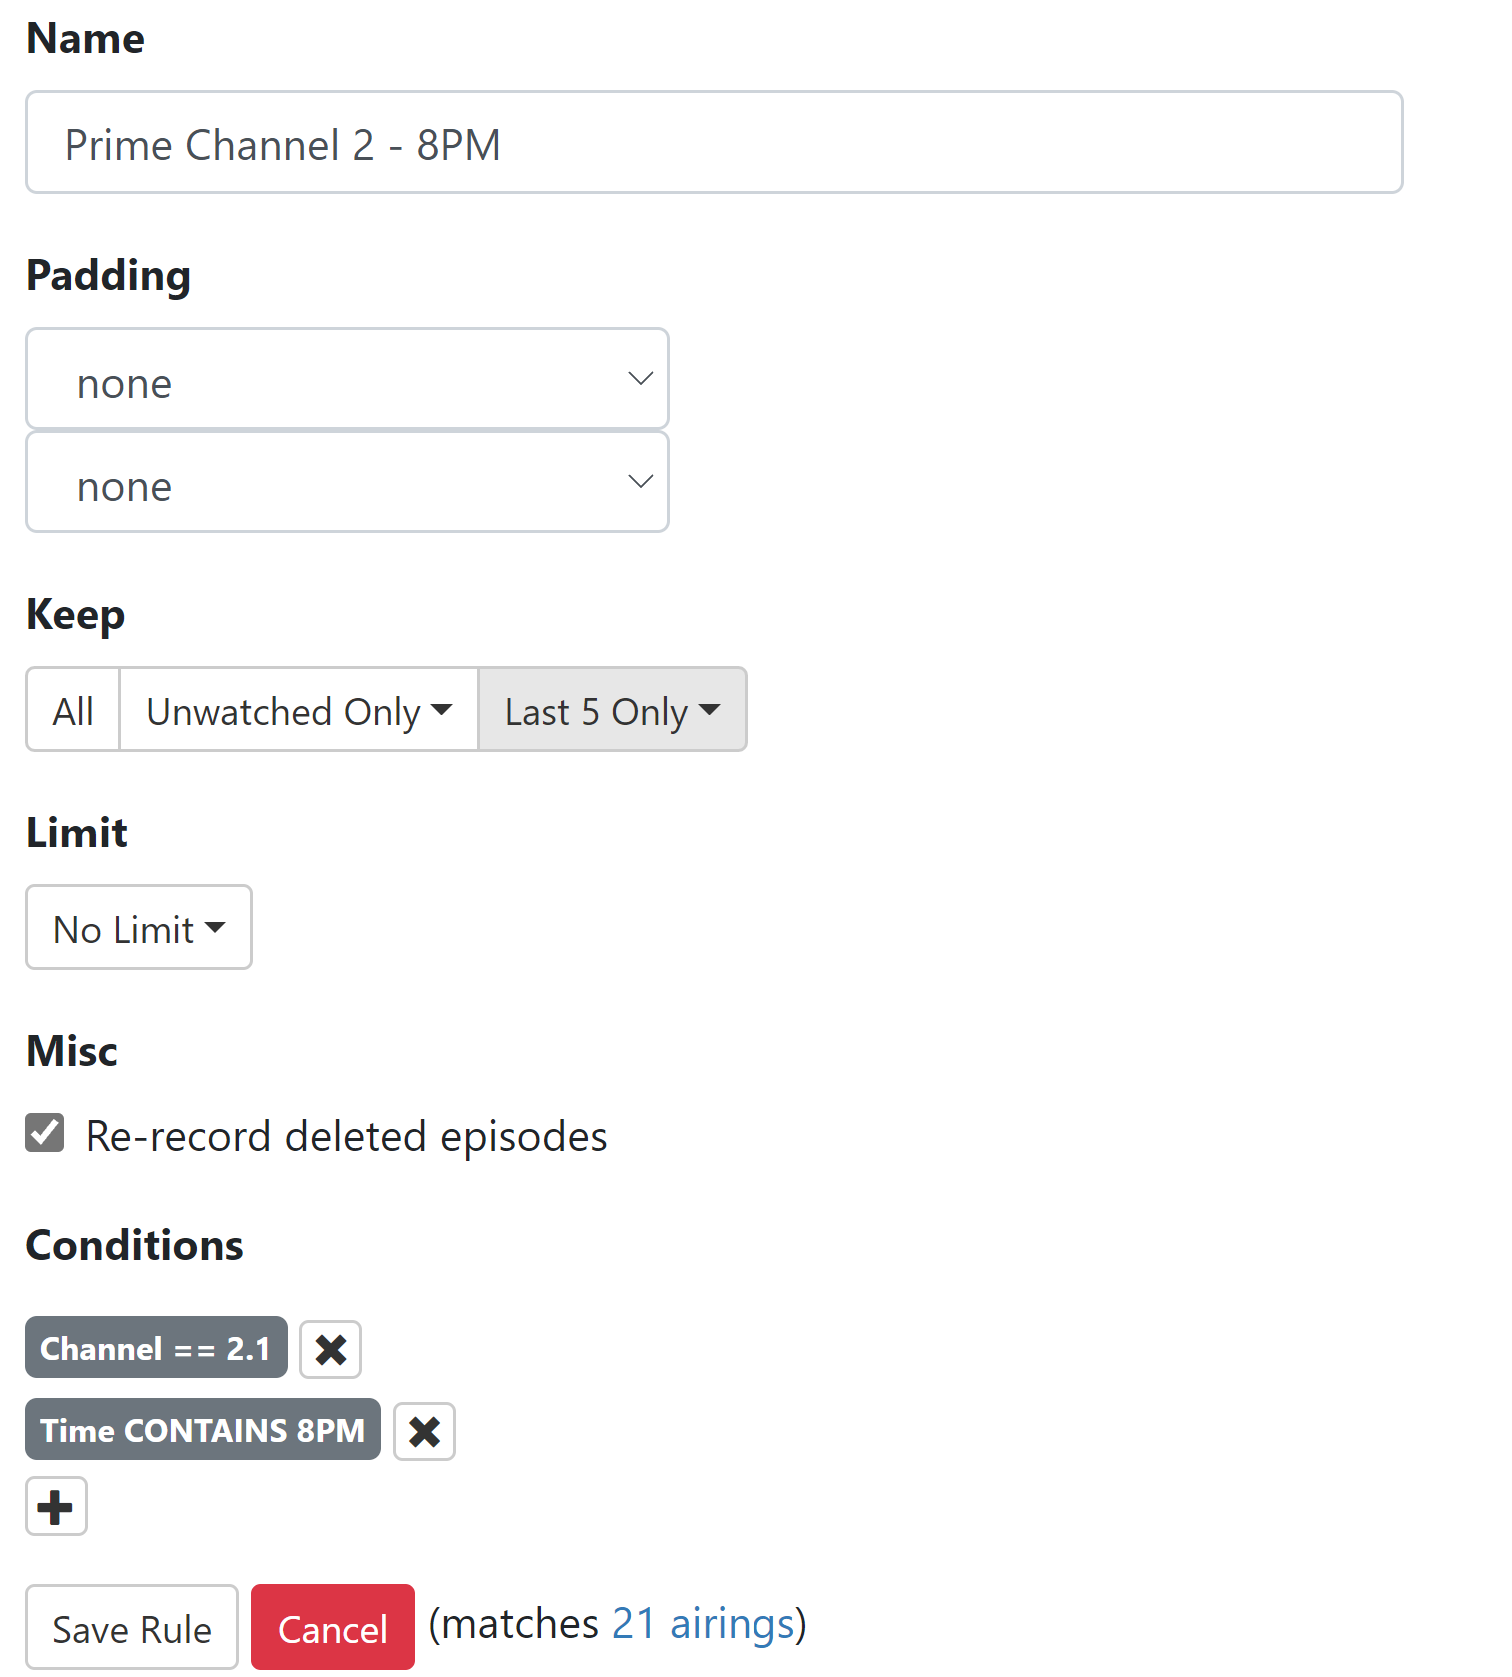Cancel editing the rule
1512x1677 pixels.
point(332,1628)
